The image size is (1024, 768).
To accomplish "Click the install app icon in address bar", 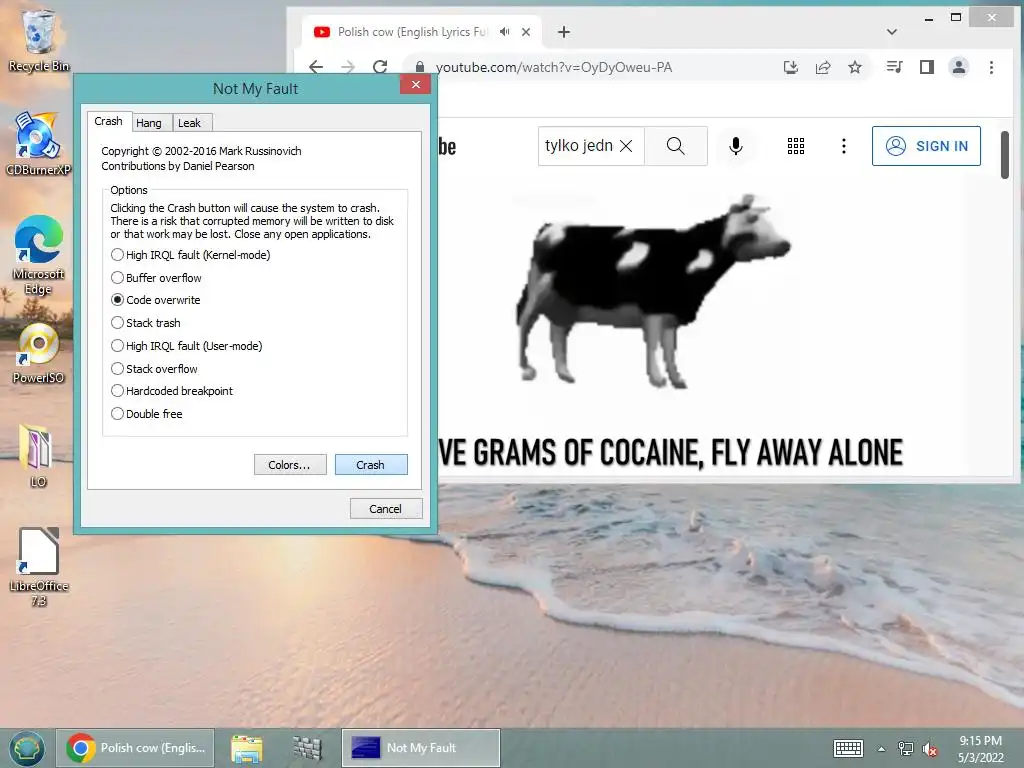I will [791, 67].
